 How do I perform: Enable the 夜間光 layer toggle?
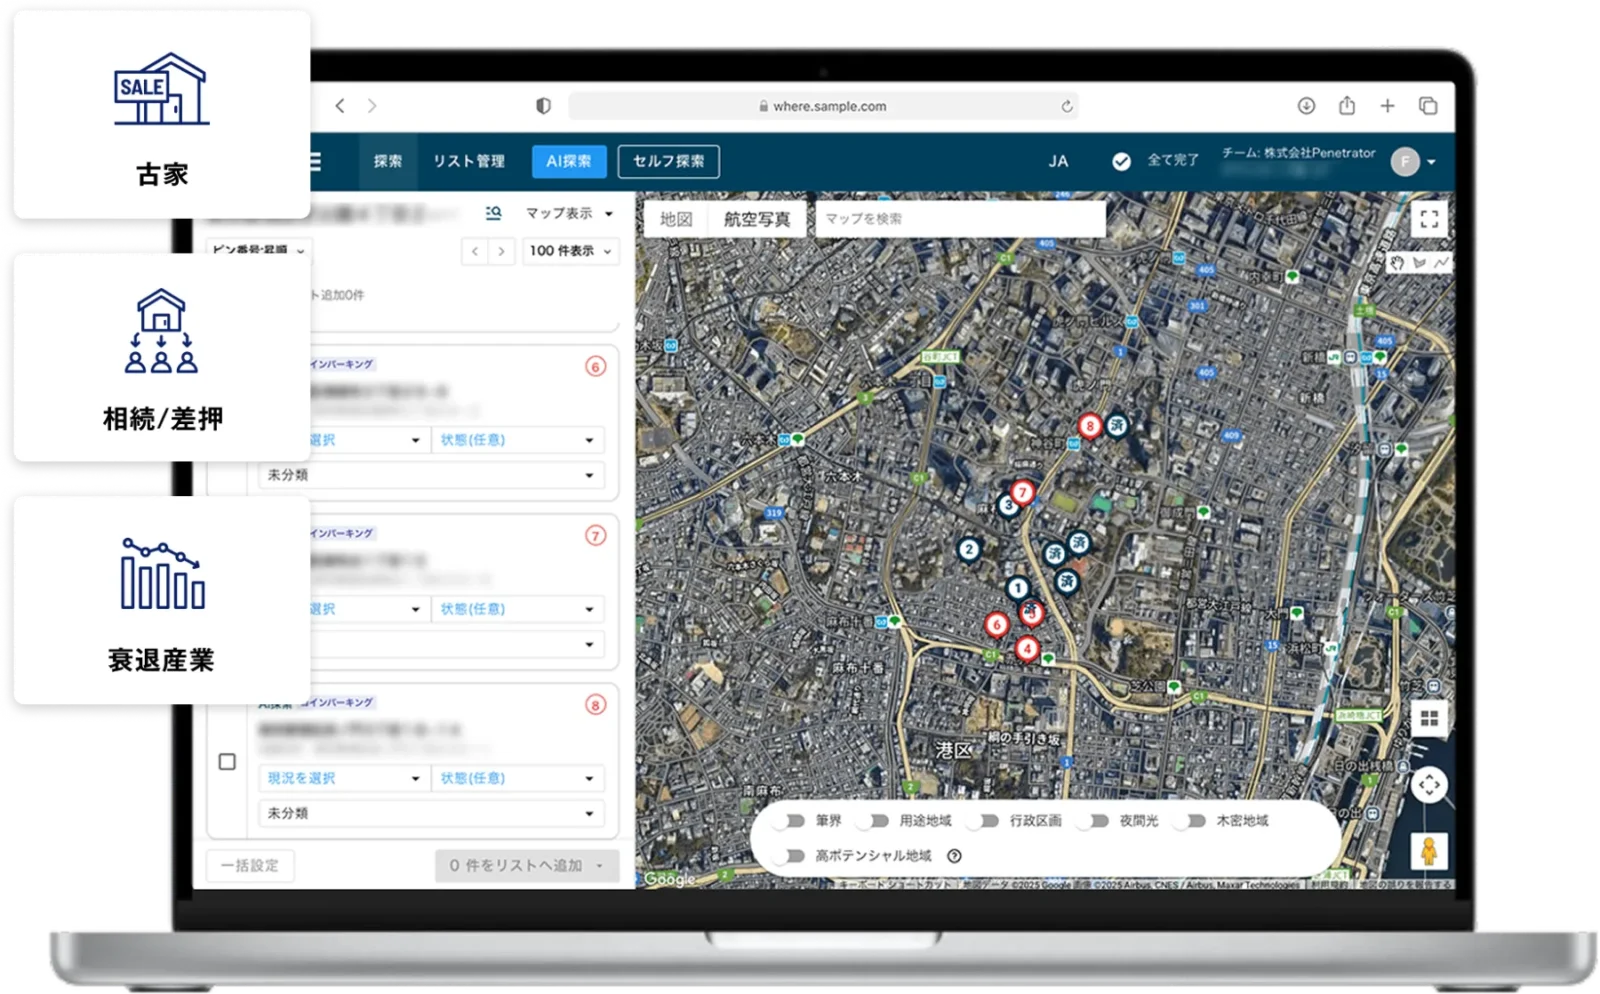[1097, 821]
